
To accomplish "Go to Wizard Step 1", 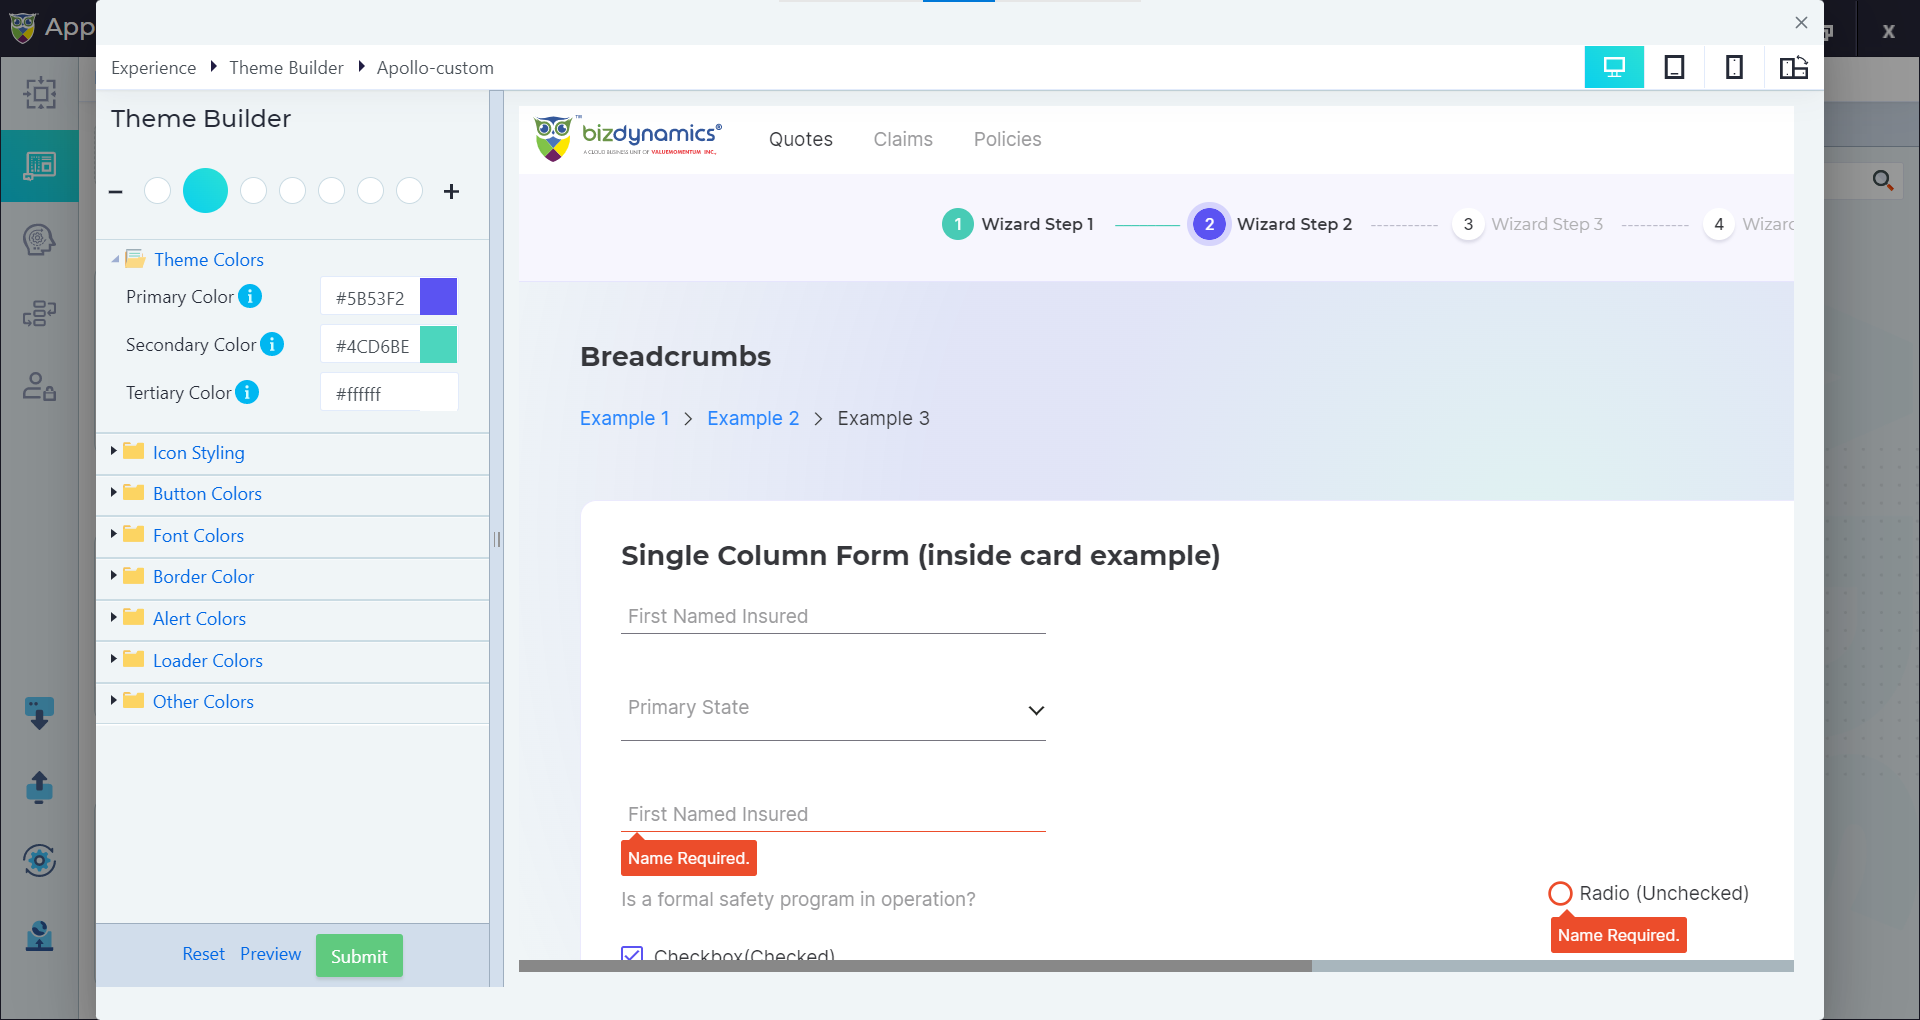I will tap(1018, 224).
